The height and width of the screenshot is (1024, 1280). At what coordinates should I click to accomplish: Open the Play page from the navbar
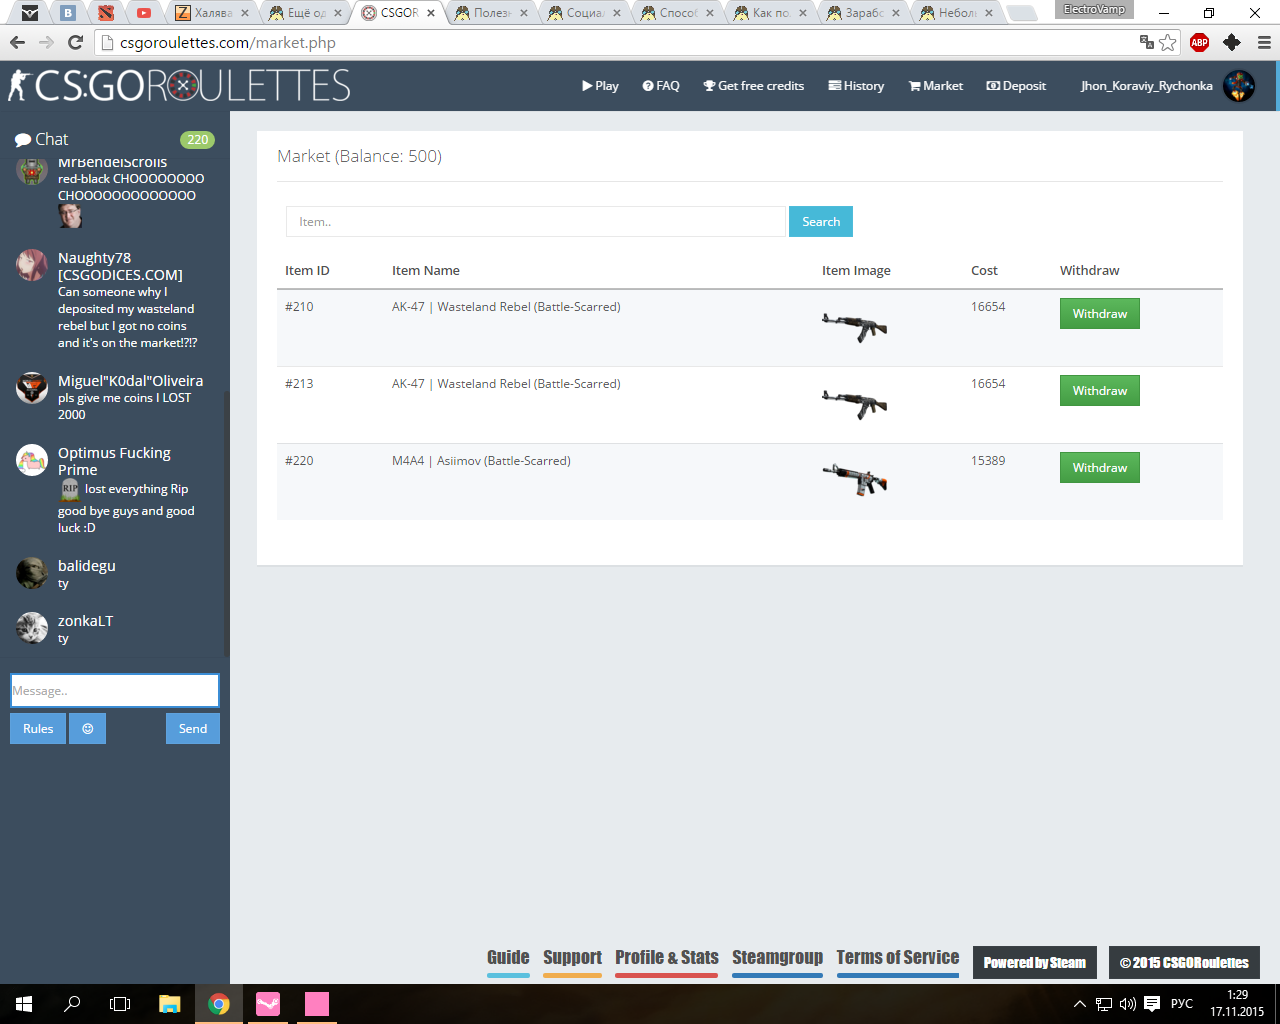coord(600,86)
